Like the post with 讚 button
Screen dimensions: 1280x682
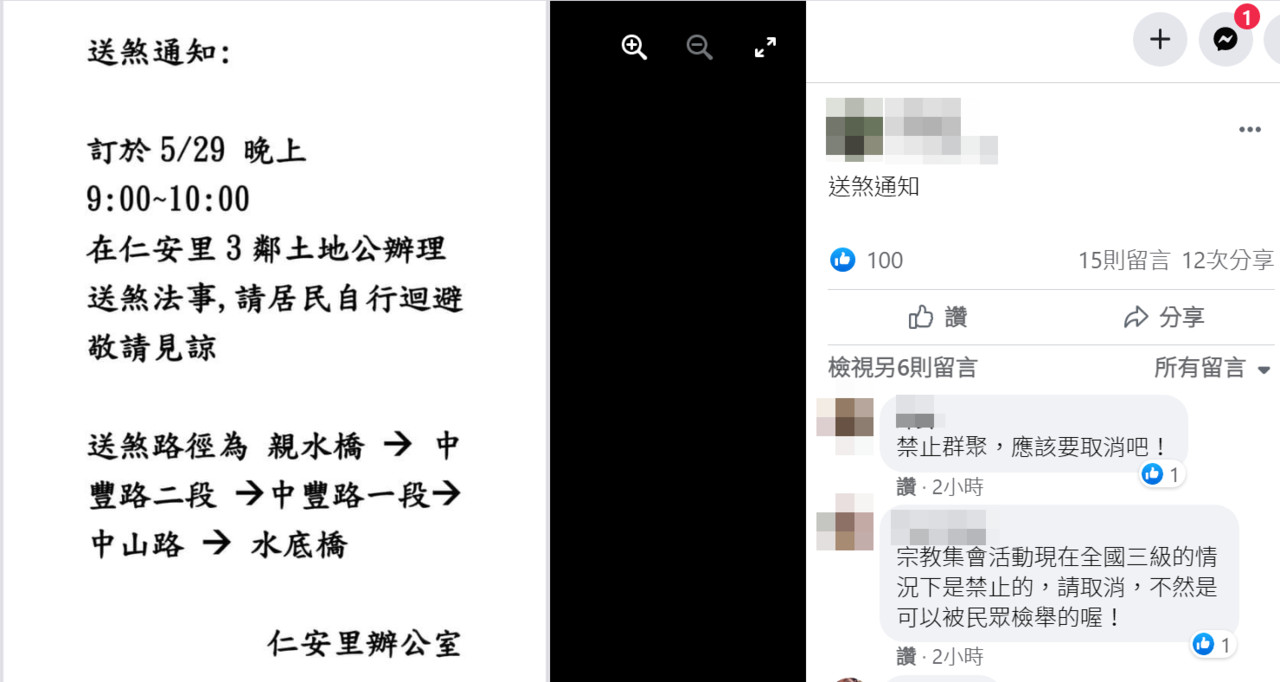[x=938, y=317]
